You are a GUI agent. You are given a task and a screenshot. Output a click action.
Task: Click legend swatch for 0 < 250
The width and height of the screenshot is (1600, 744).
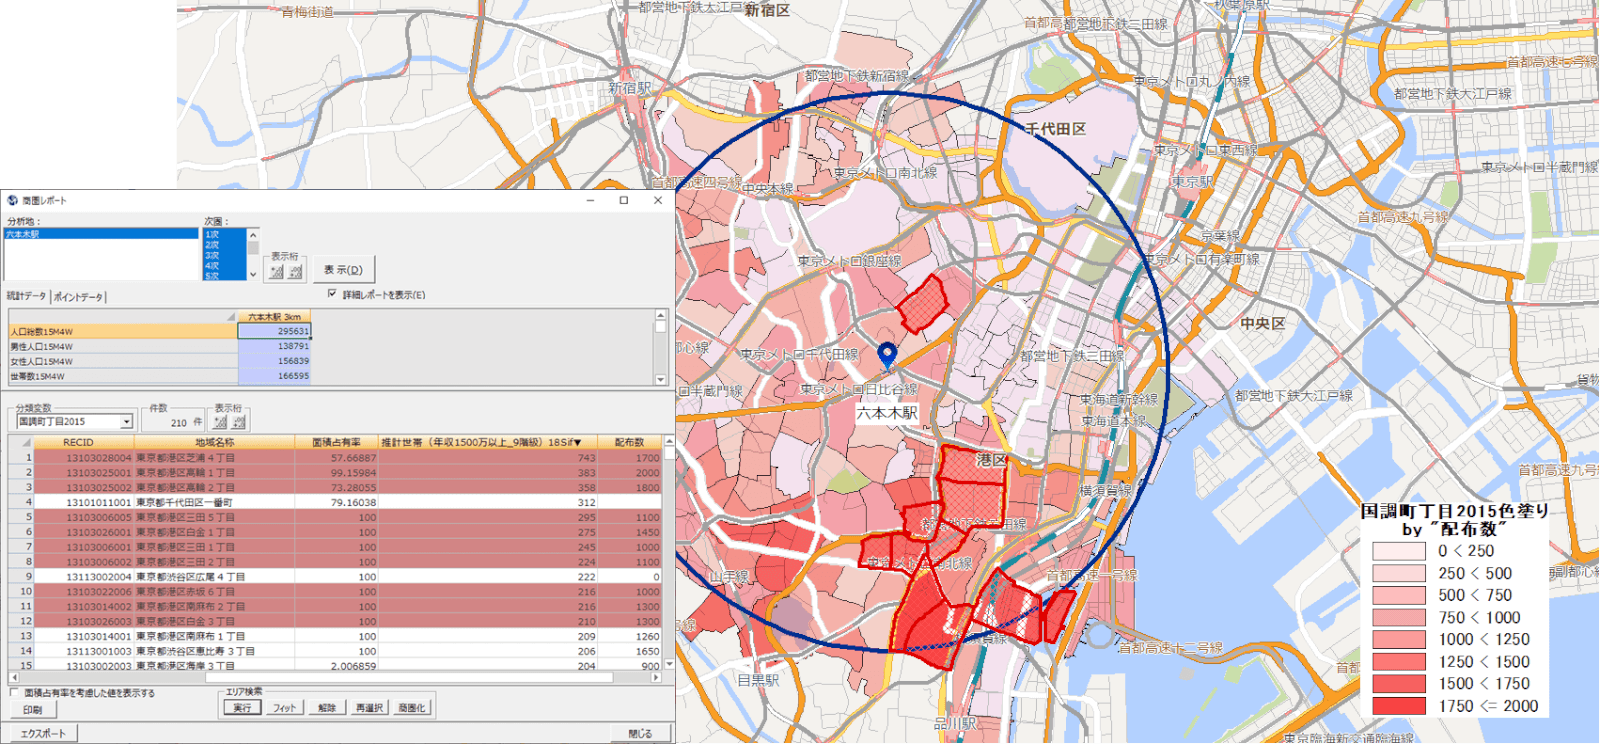click(1399, 551)
